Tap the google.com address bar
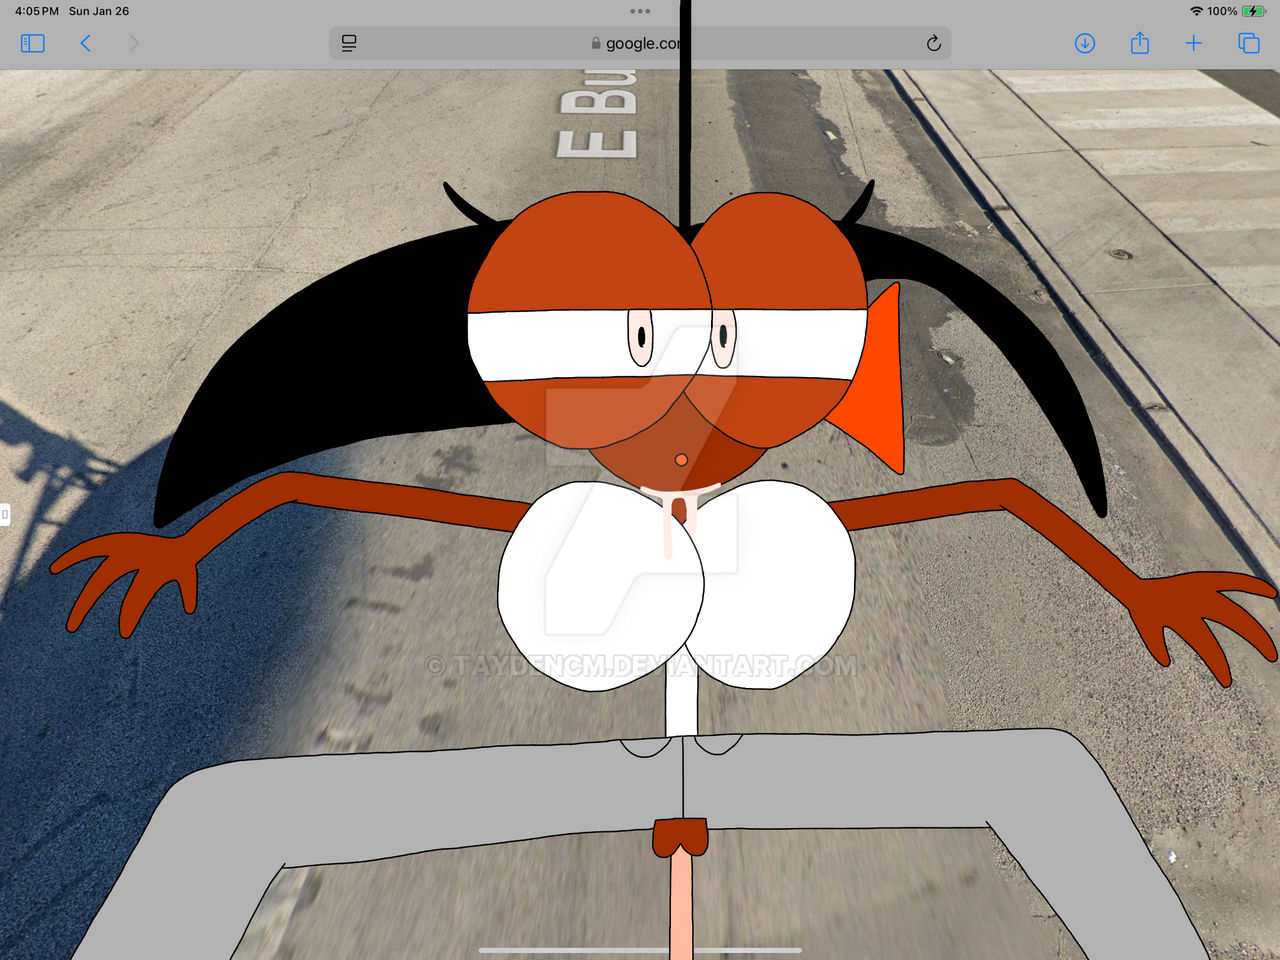Screen dimensions: 1280x960 (x=640, y=43)
